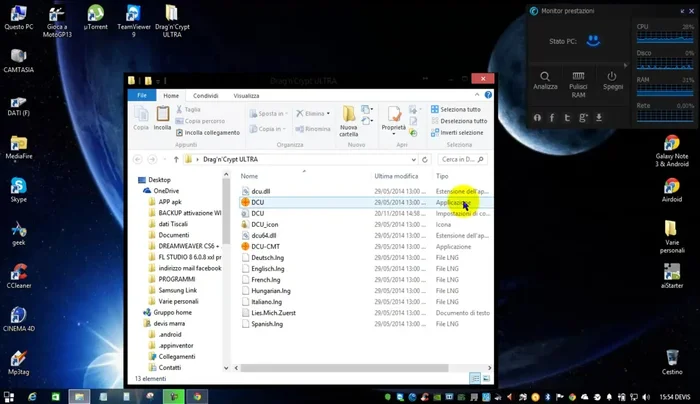Click Incolla collegamento button
This screenshot has width=700, height=404.
point(208,133)
